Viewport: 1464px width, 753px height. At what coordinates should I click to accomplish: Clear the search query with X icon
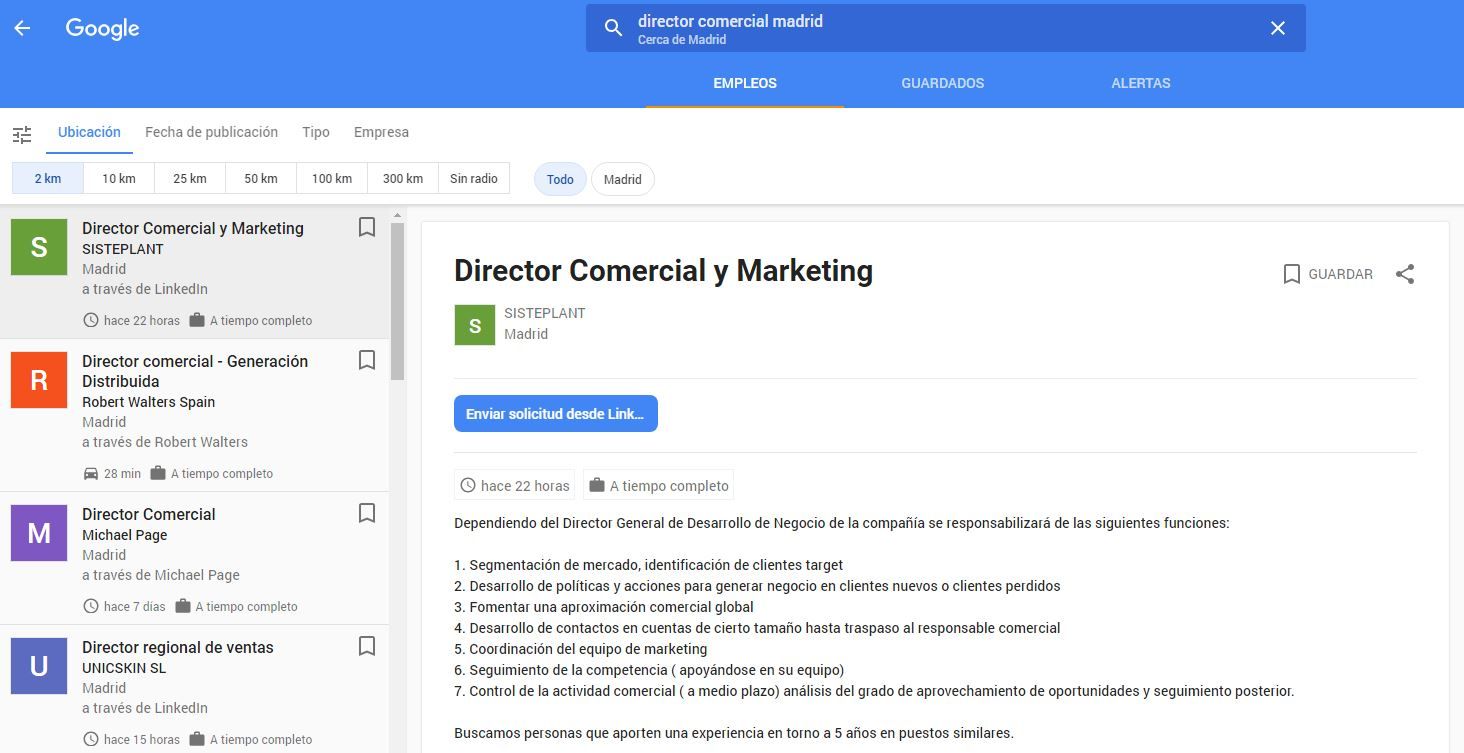tap(1277, 28)
